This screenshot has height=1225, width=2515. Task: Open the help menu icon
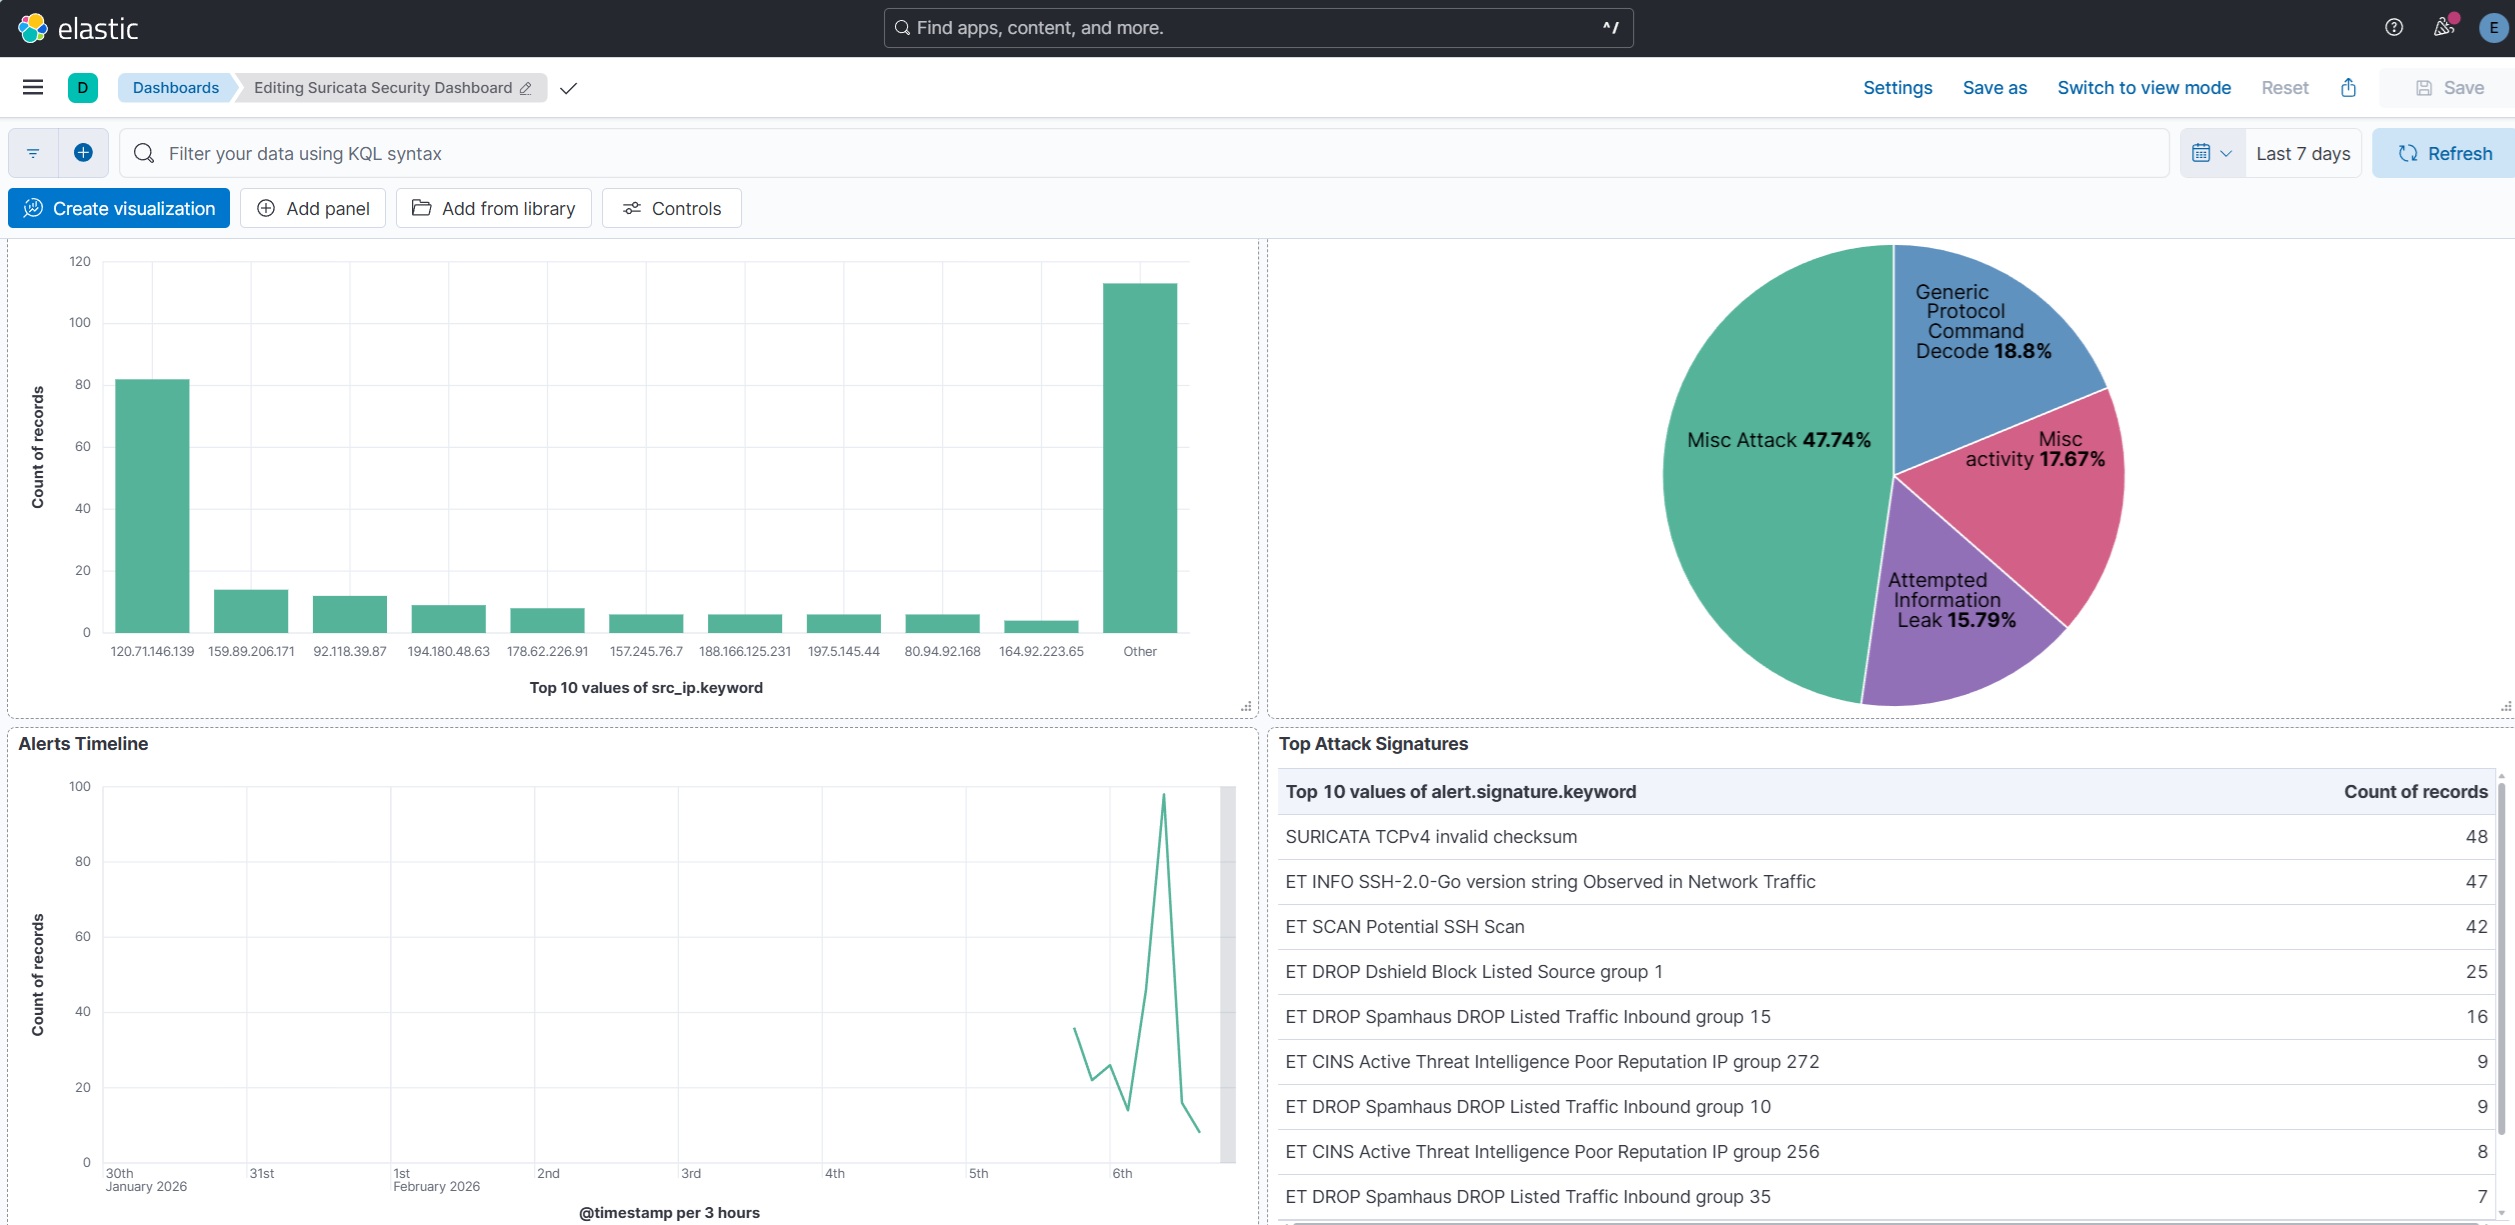pyautogui.click(x=2393, y=28)
